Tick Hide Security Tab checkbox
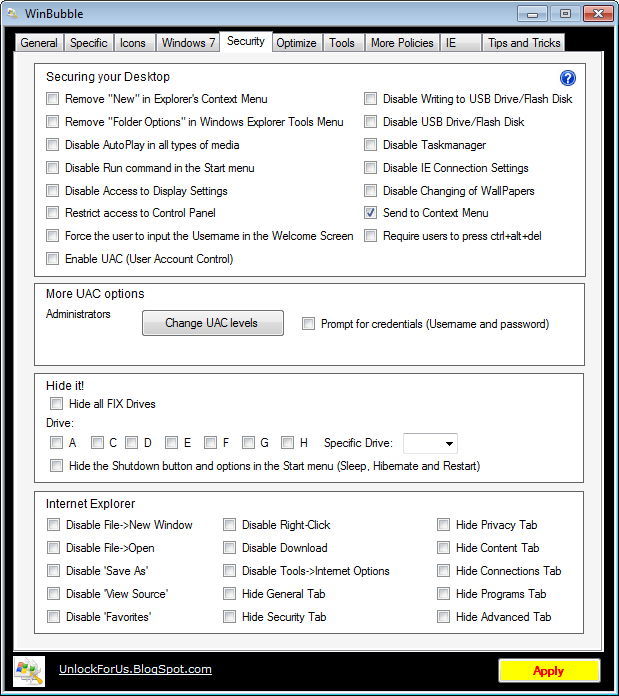 [229, 617]
